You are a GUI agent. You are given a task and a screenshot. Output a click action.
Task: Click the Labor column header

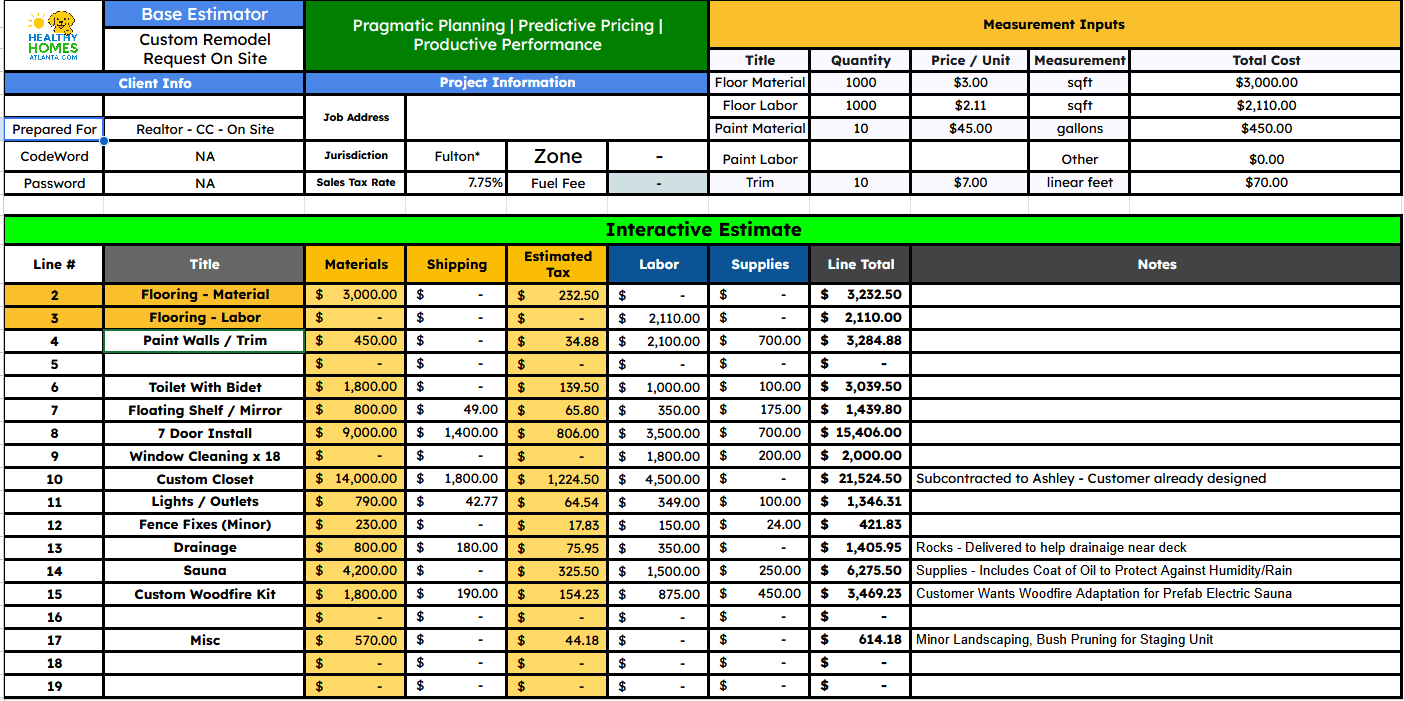tap(659, 264)
